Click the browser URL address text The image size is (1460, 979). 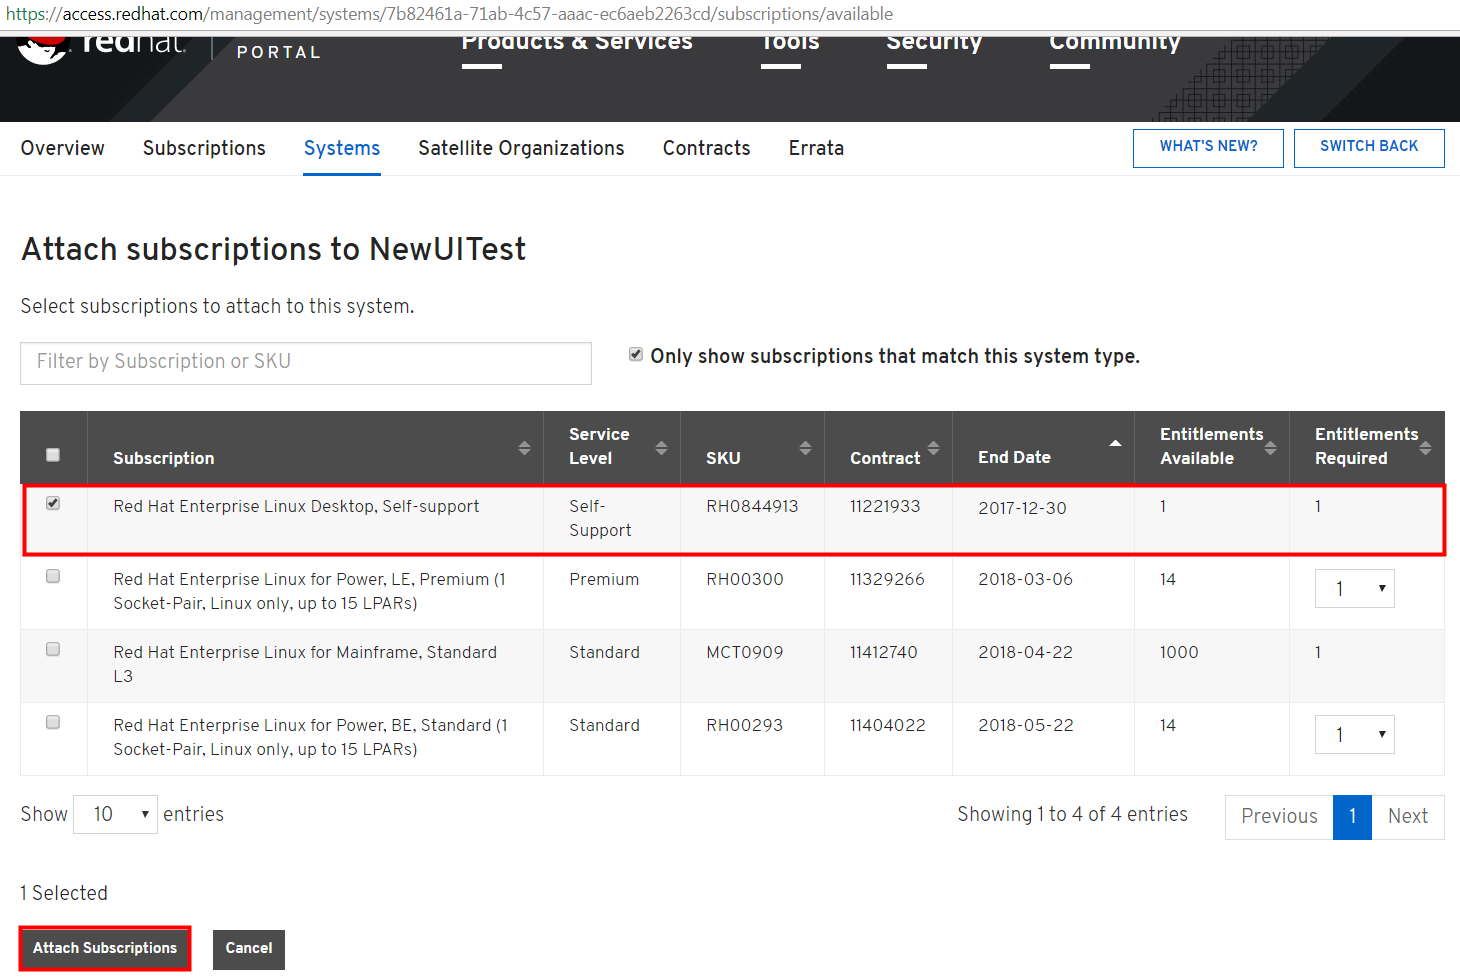(450, 14)
